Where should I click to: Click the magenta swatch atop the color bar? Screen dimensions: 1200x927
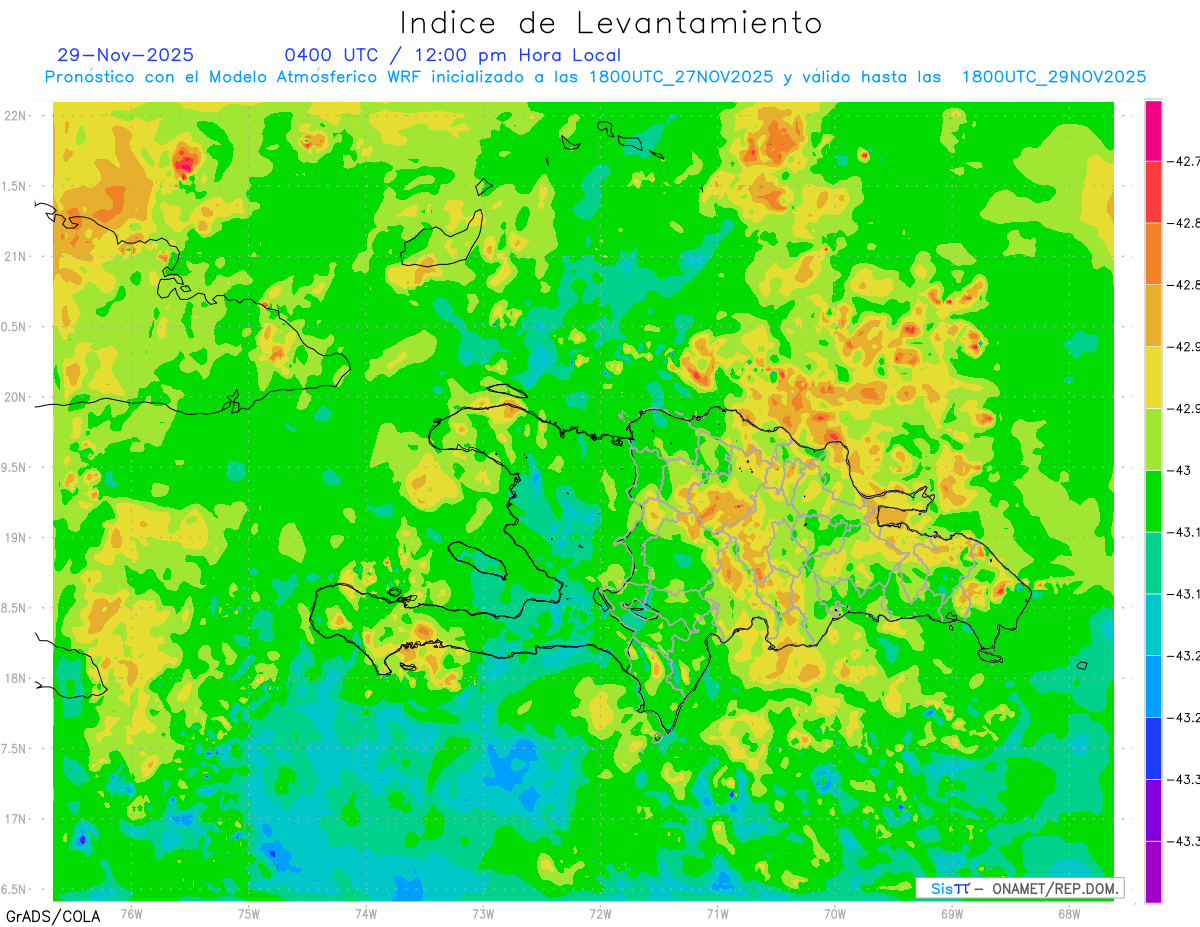point(1153,130)
